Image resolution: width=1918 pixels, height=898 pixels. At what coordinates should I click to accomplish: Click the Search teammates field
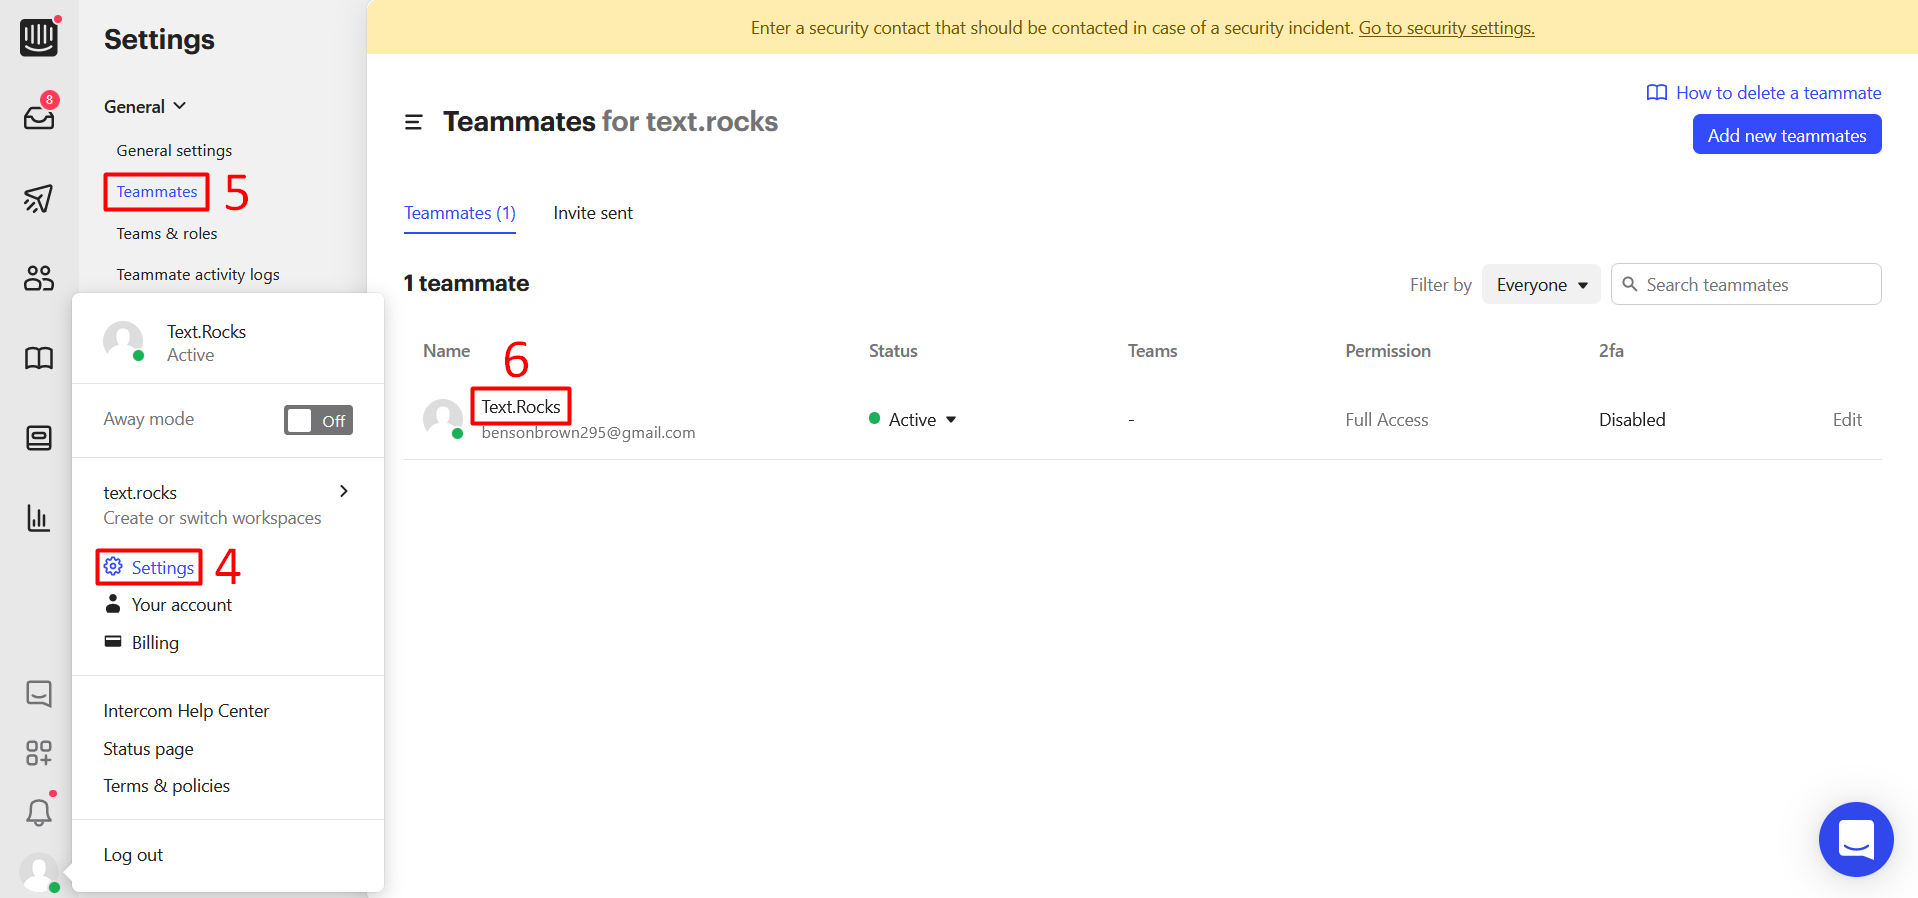coord(1756,285)
